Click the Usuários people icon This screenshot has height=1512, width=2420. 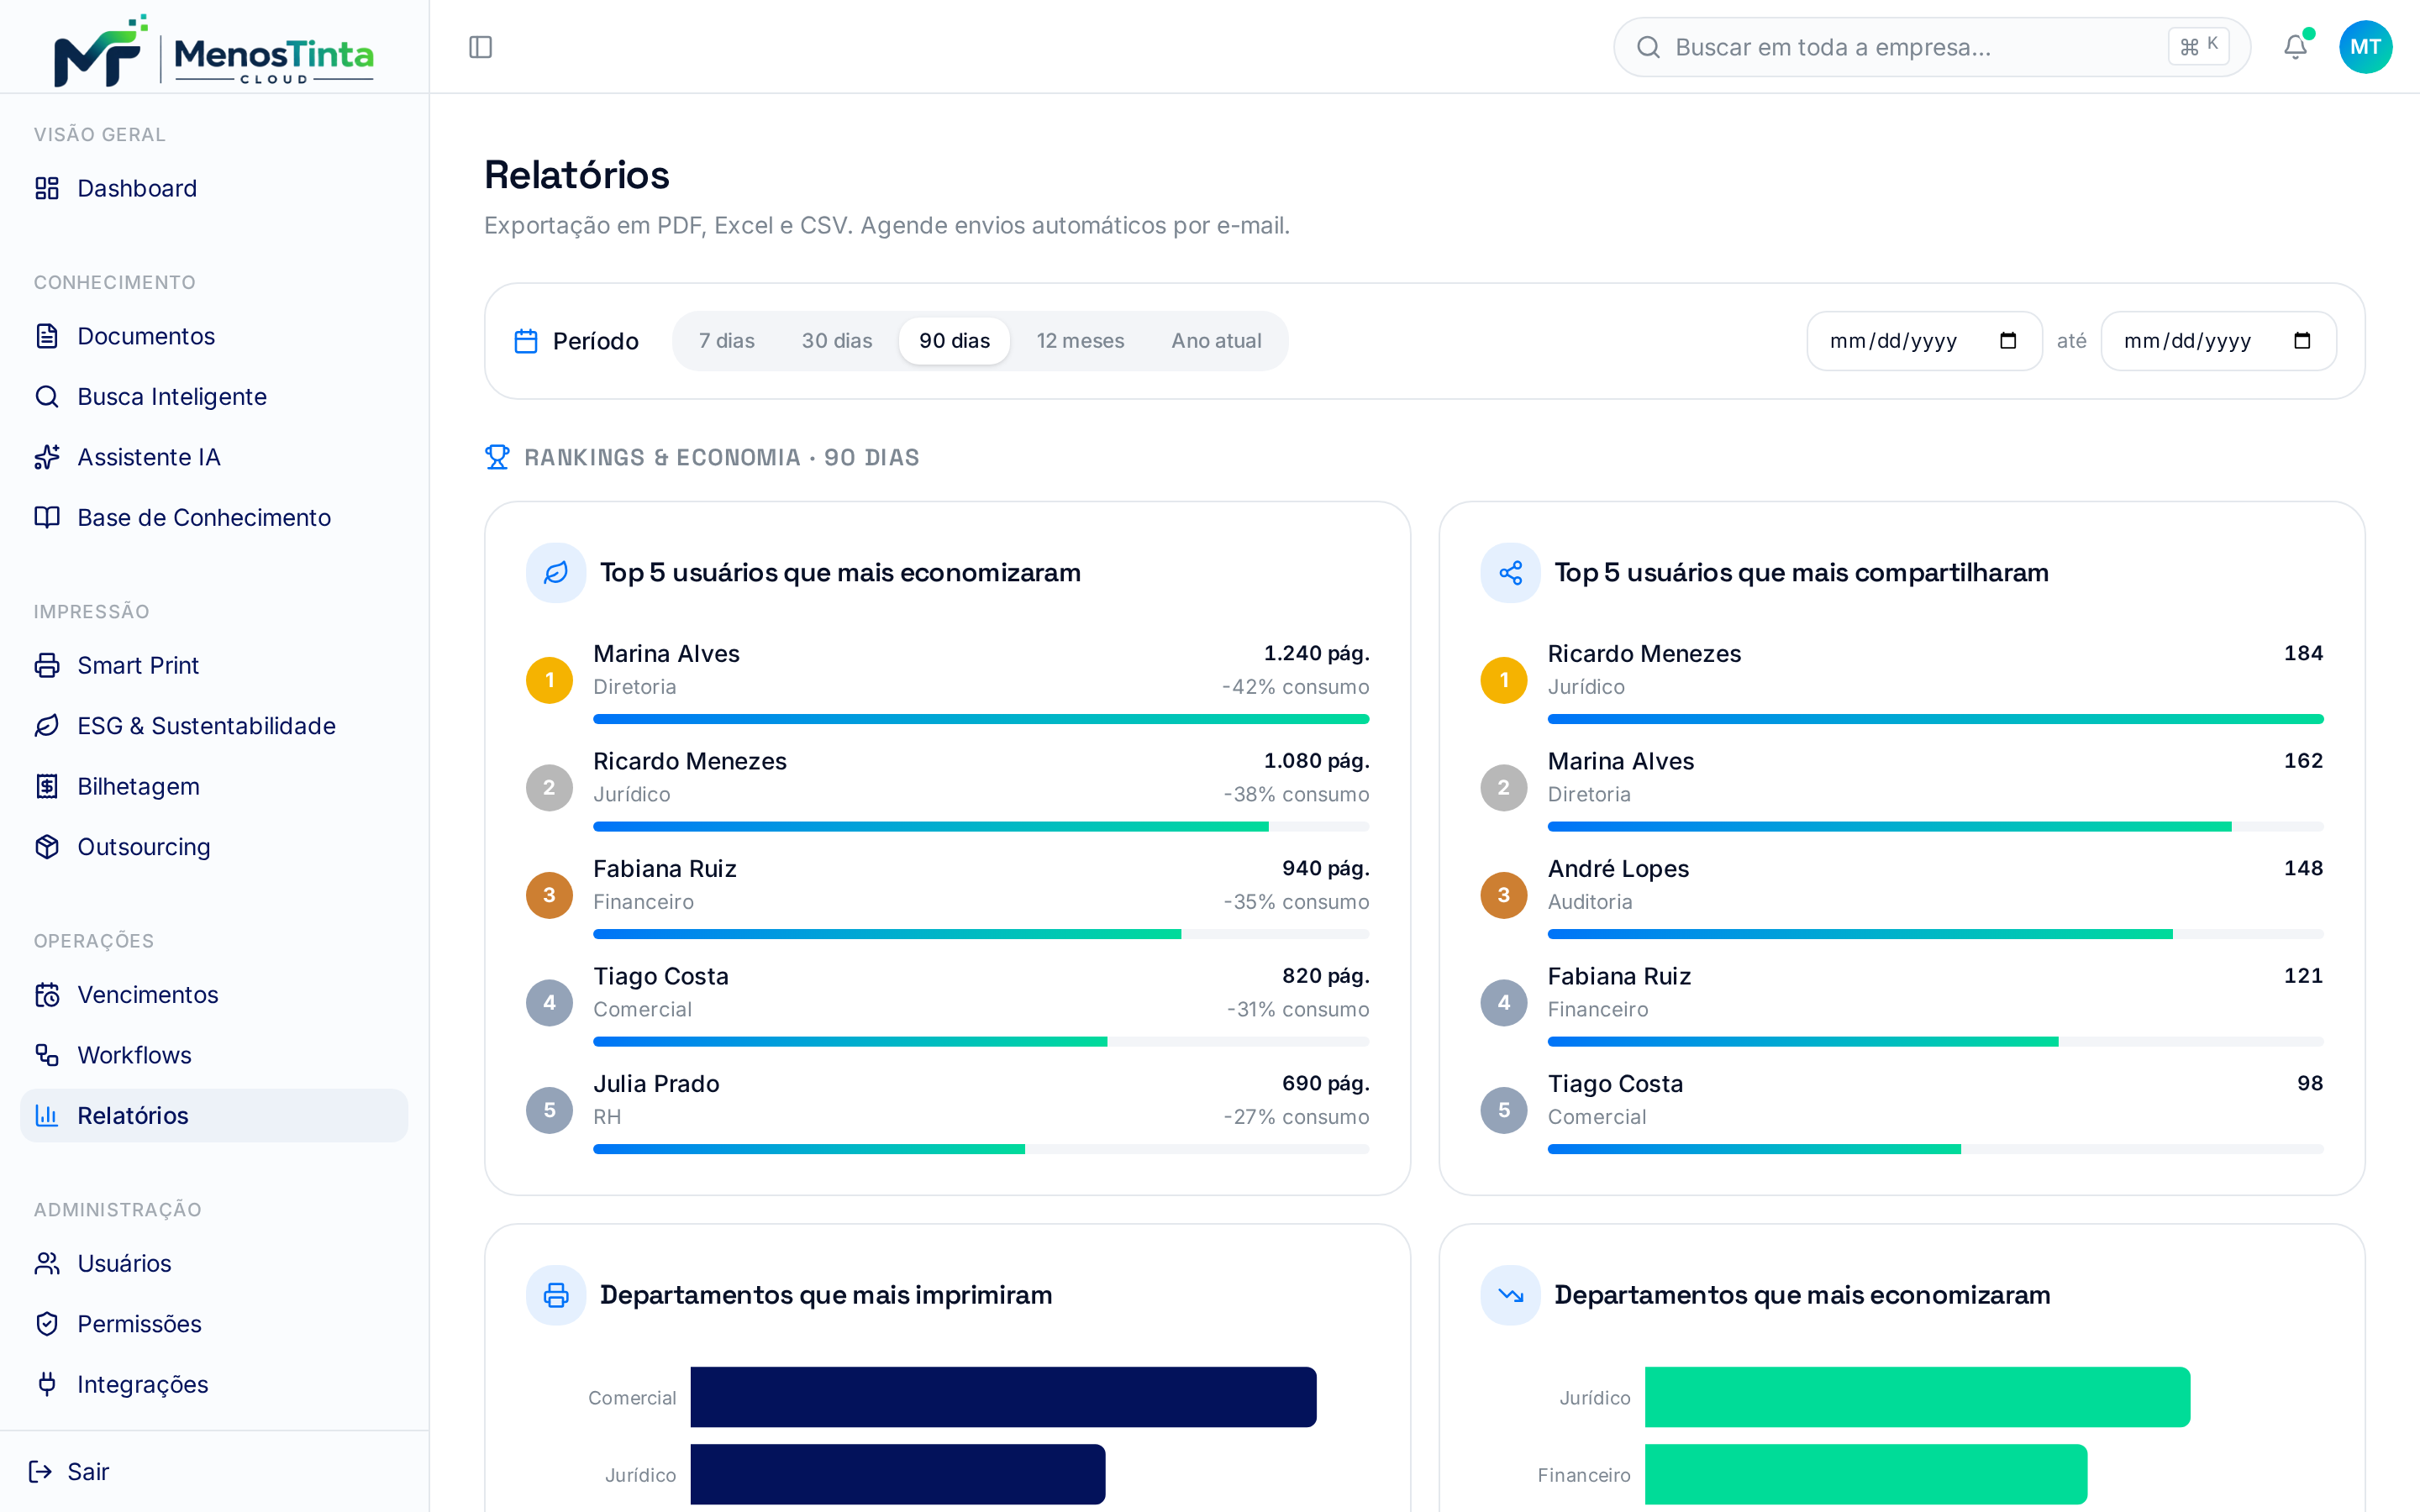pos(47,1263)
